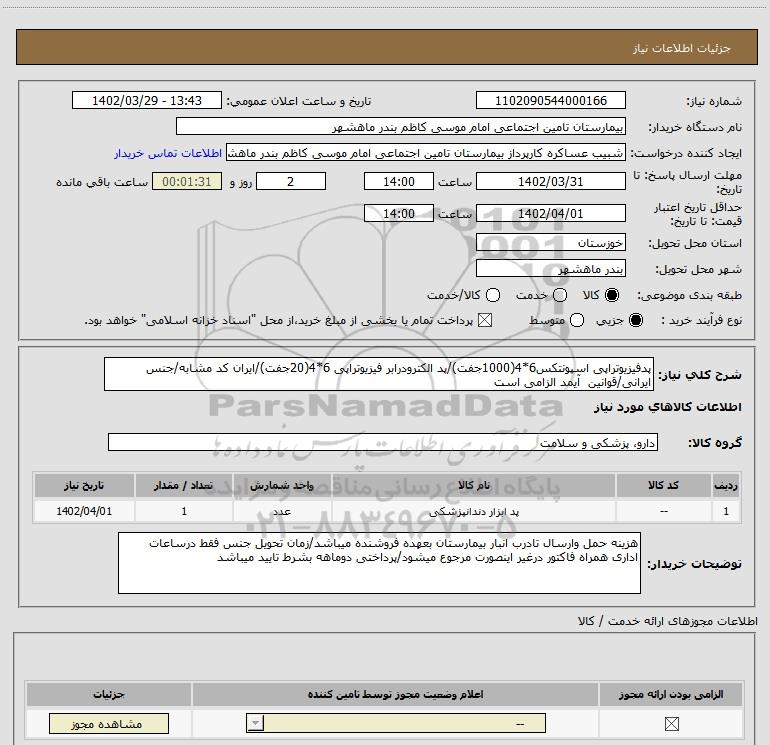
Task: Click the goods group field 'دارو، پزشکی و سلامت'
Action: click(384, 442)
